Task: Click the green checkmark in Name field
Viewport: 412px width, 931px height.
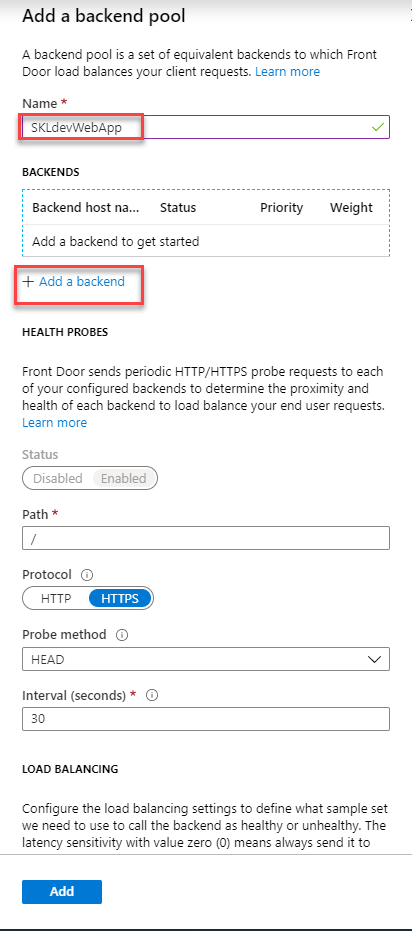Action: tap(377, 126)
